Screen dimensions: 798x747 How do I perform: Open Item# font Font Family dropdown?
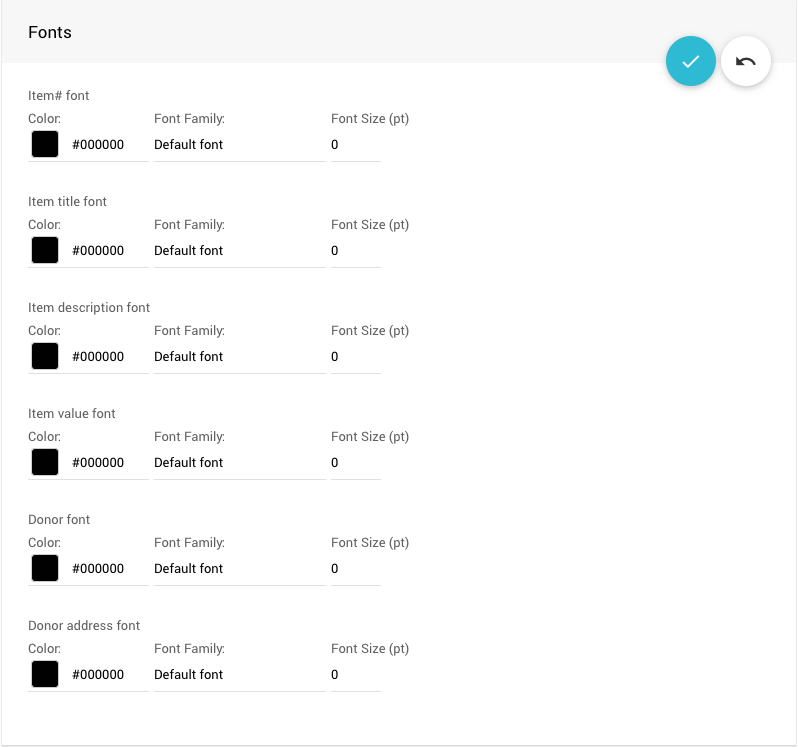pyautogui.click(x=239, y=145)
